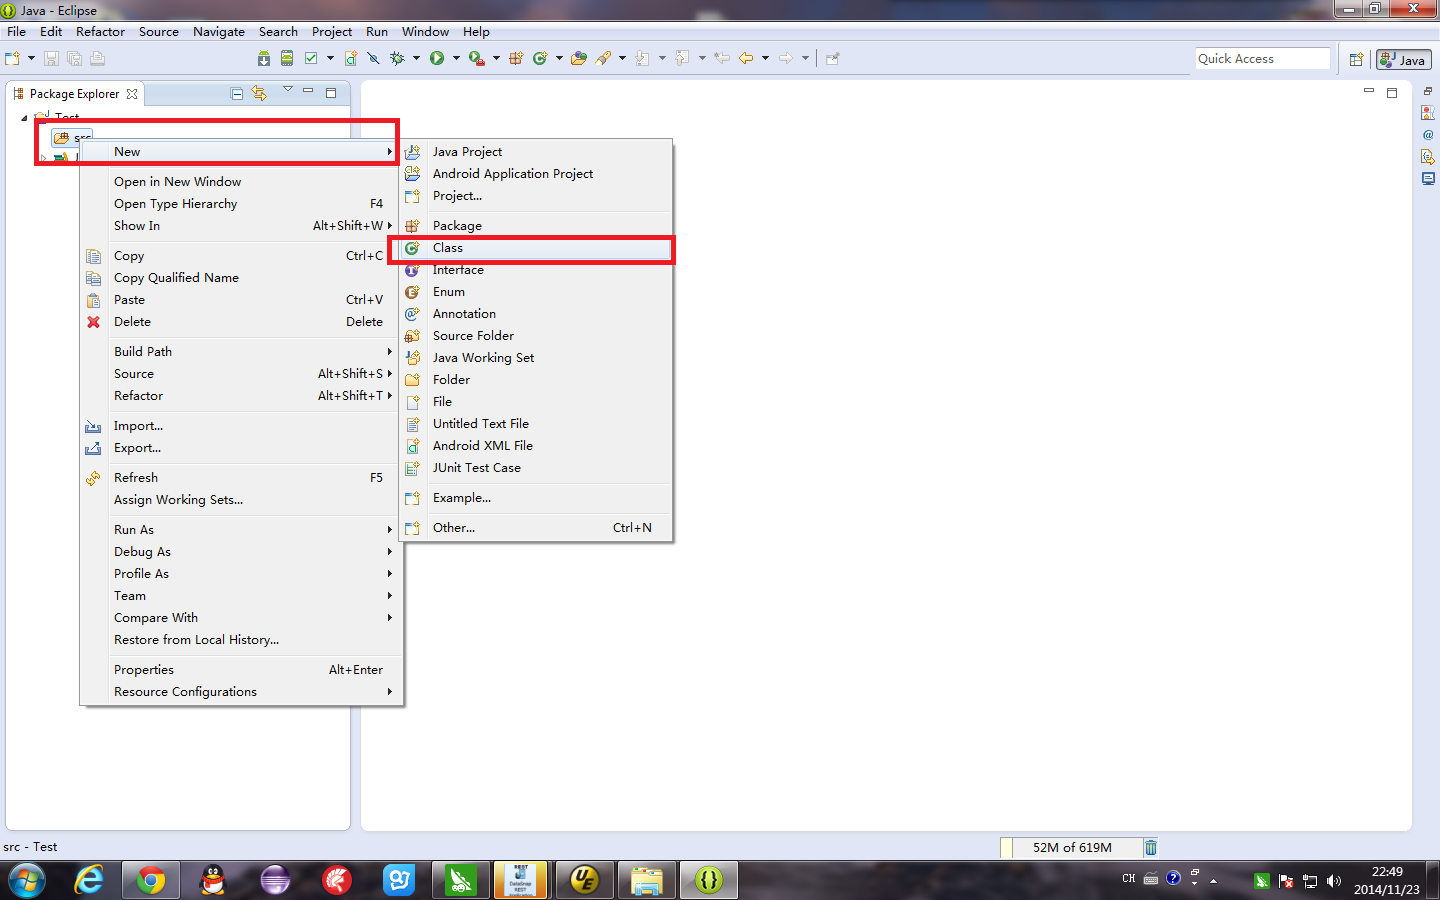Click the Forward navigation arrow

point(786,58)
